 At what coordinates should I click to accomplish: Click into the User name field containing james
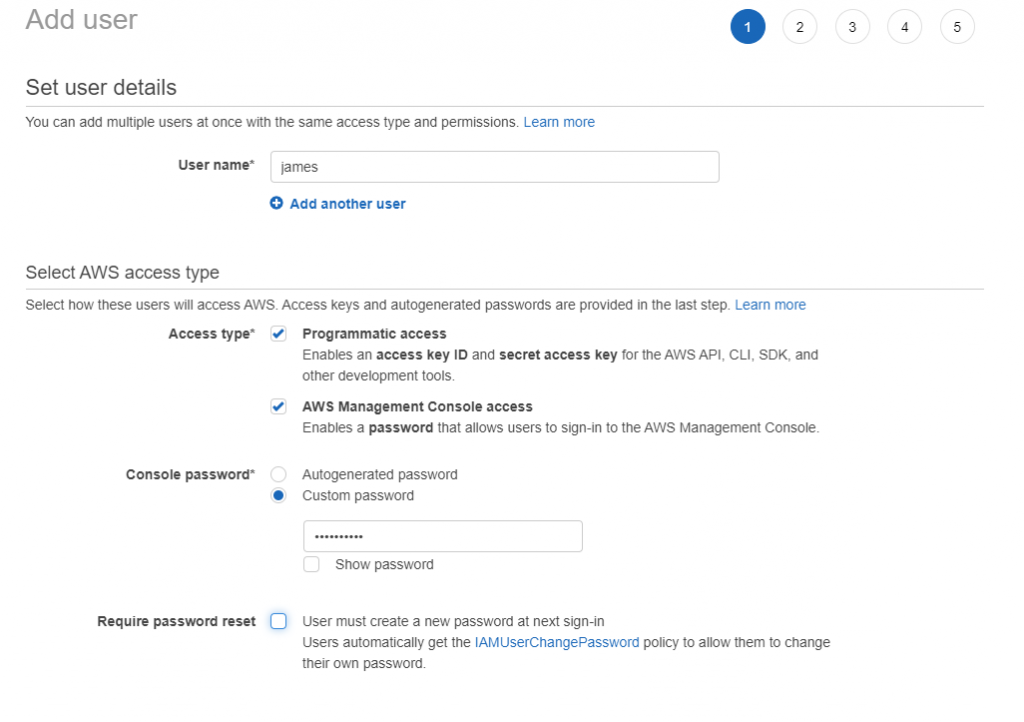point(494,167)
